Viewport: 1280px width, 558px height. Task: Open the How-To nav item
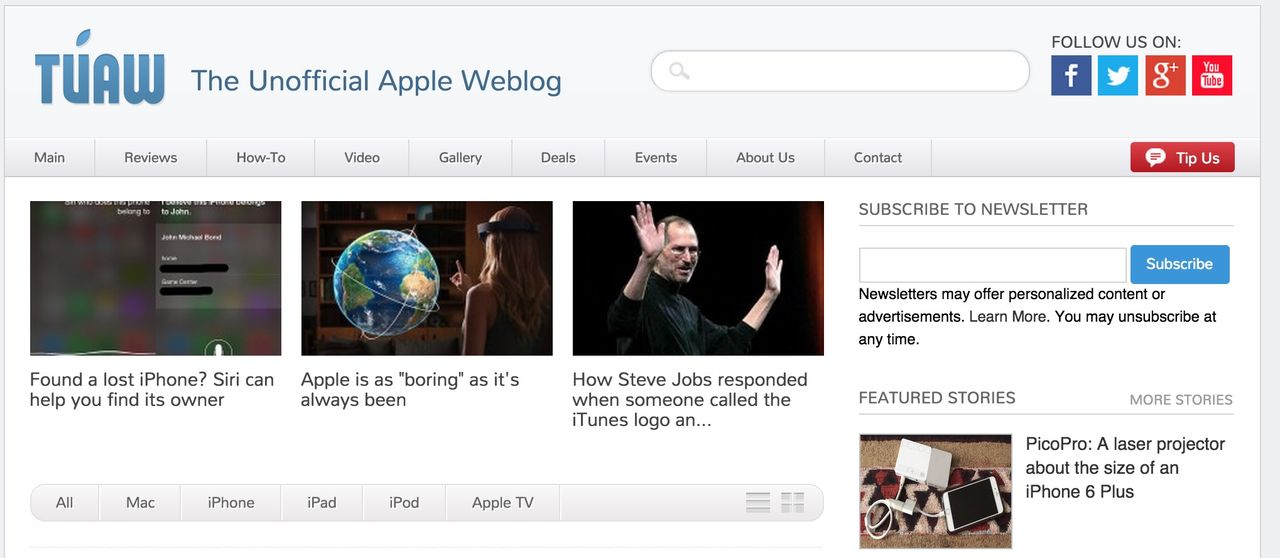[x=261, y=157]
